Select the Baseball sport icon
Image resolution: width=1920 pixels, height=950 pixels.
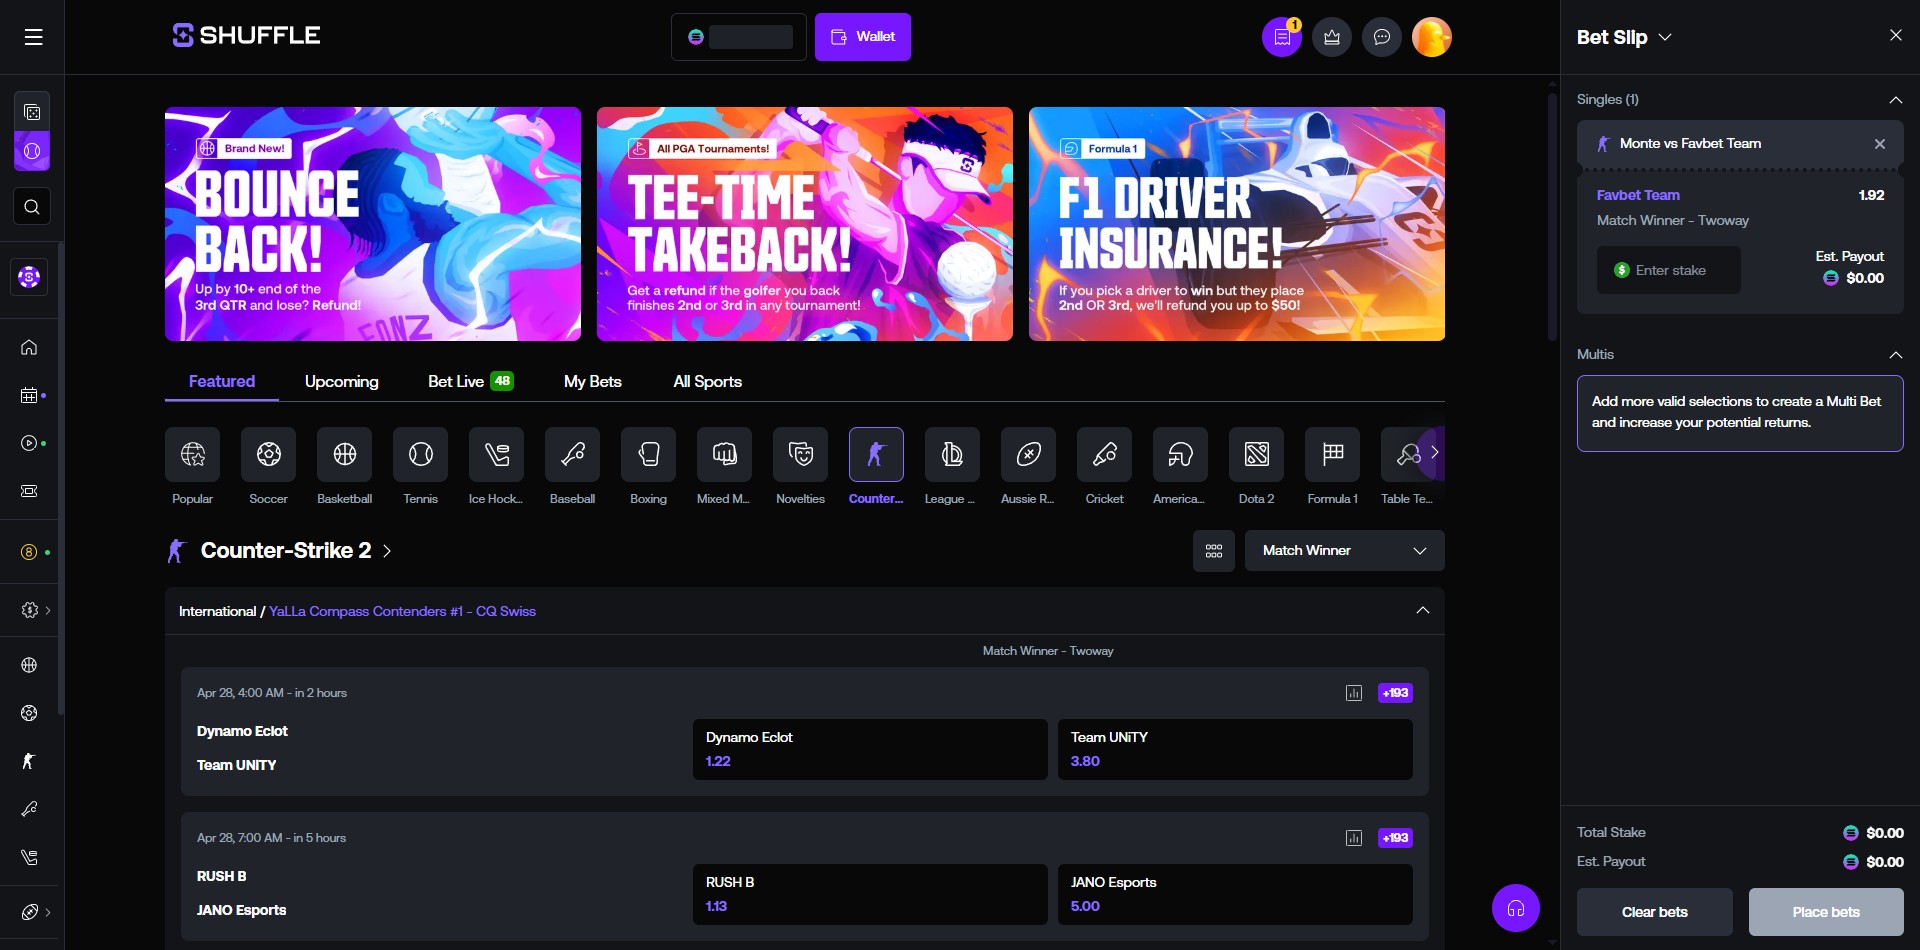coord(573,454)
